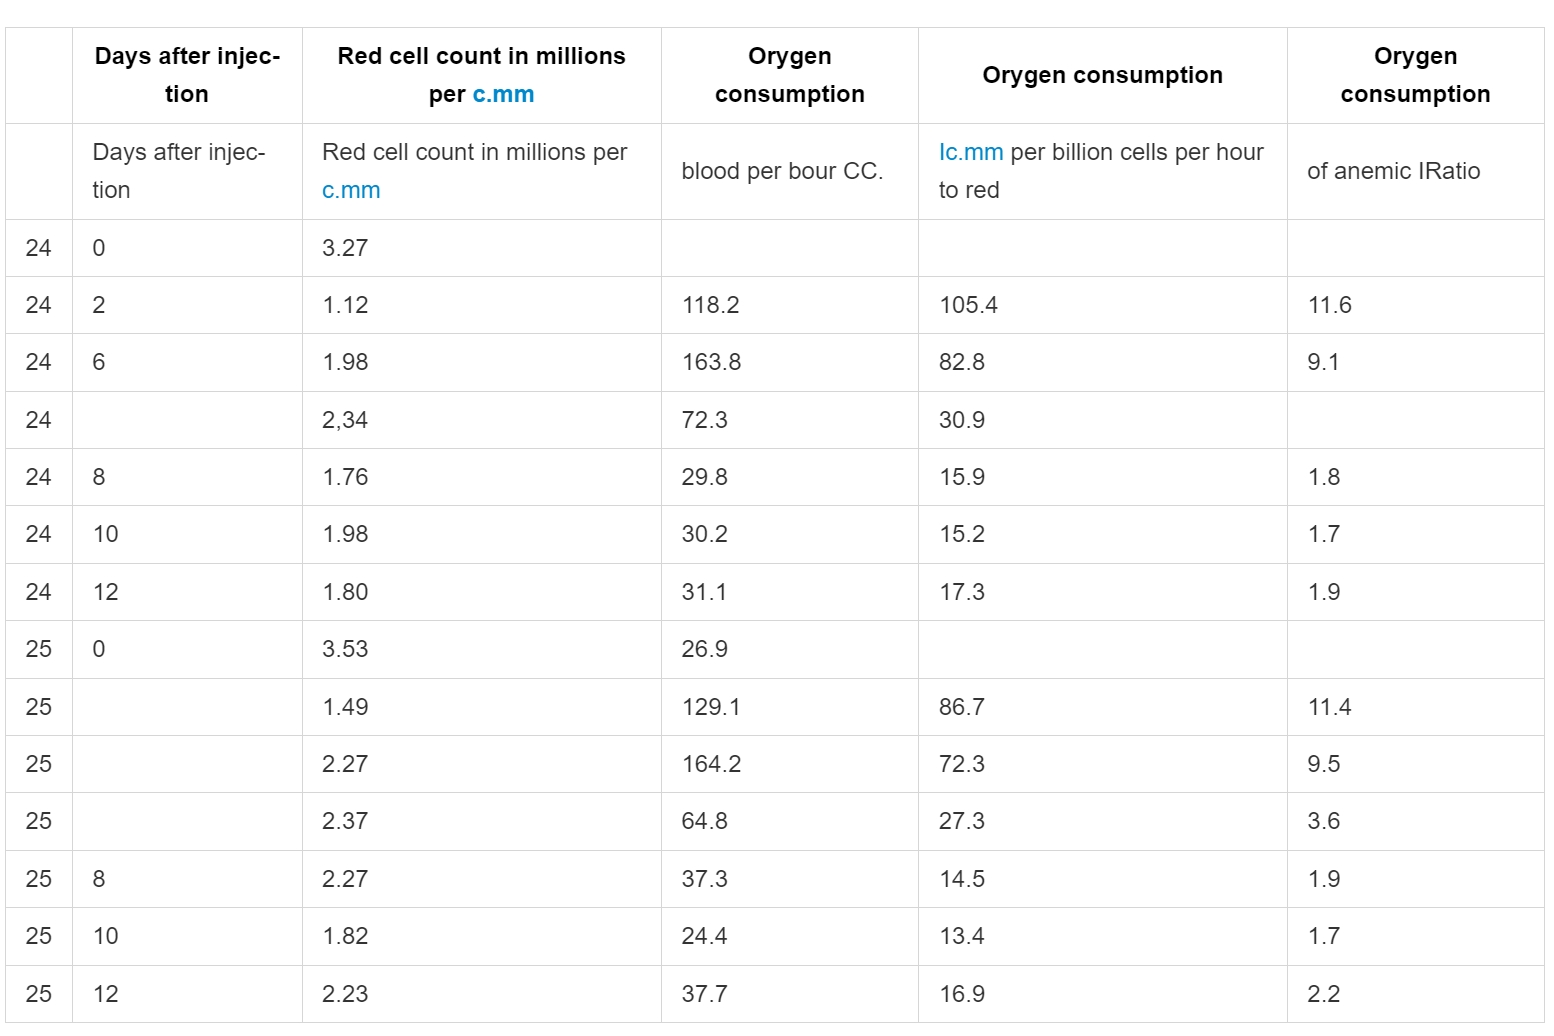Select the cell showing 164.2
The width and height of the screenshot is (1554, 1036).
789,764
